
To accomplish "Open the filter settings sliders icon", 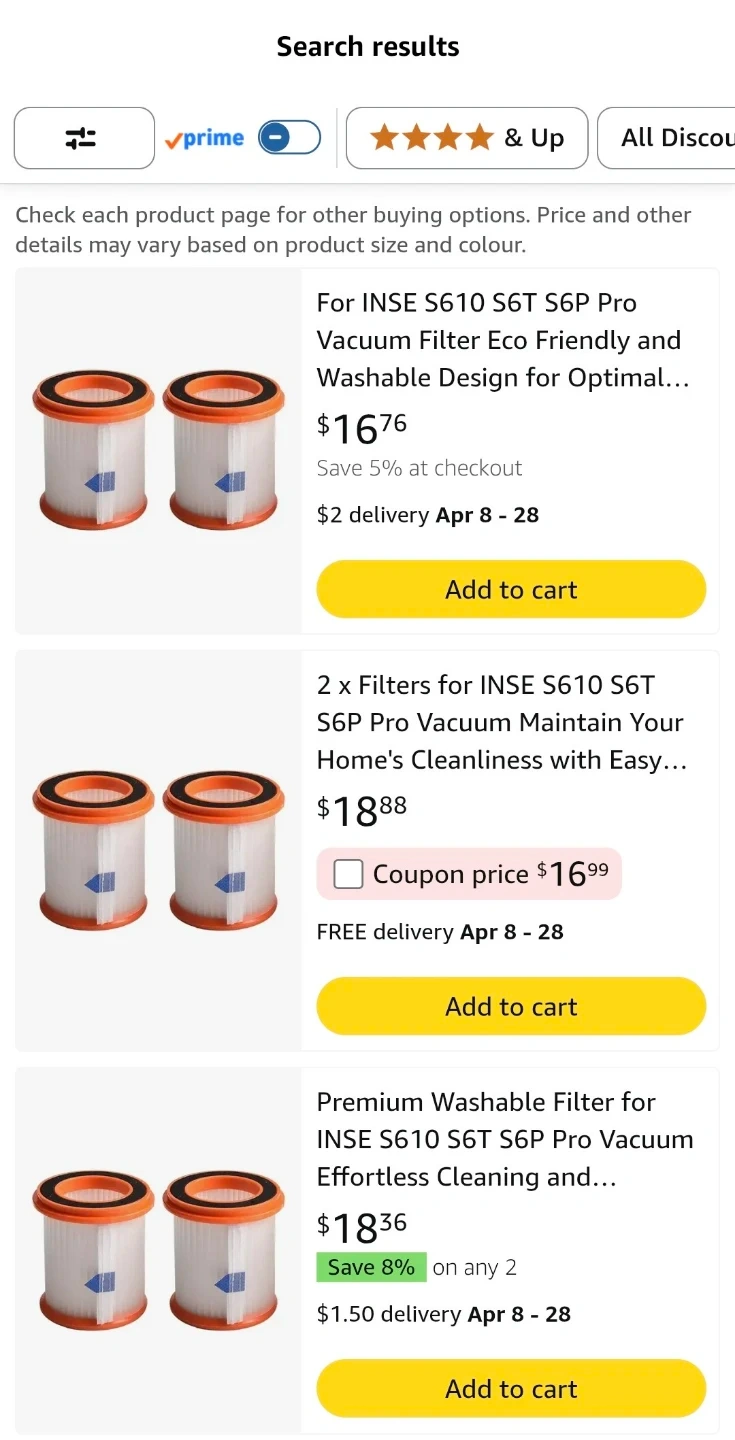I will 83,138.
